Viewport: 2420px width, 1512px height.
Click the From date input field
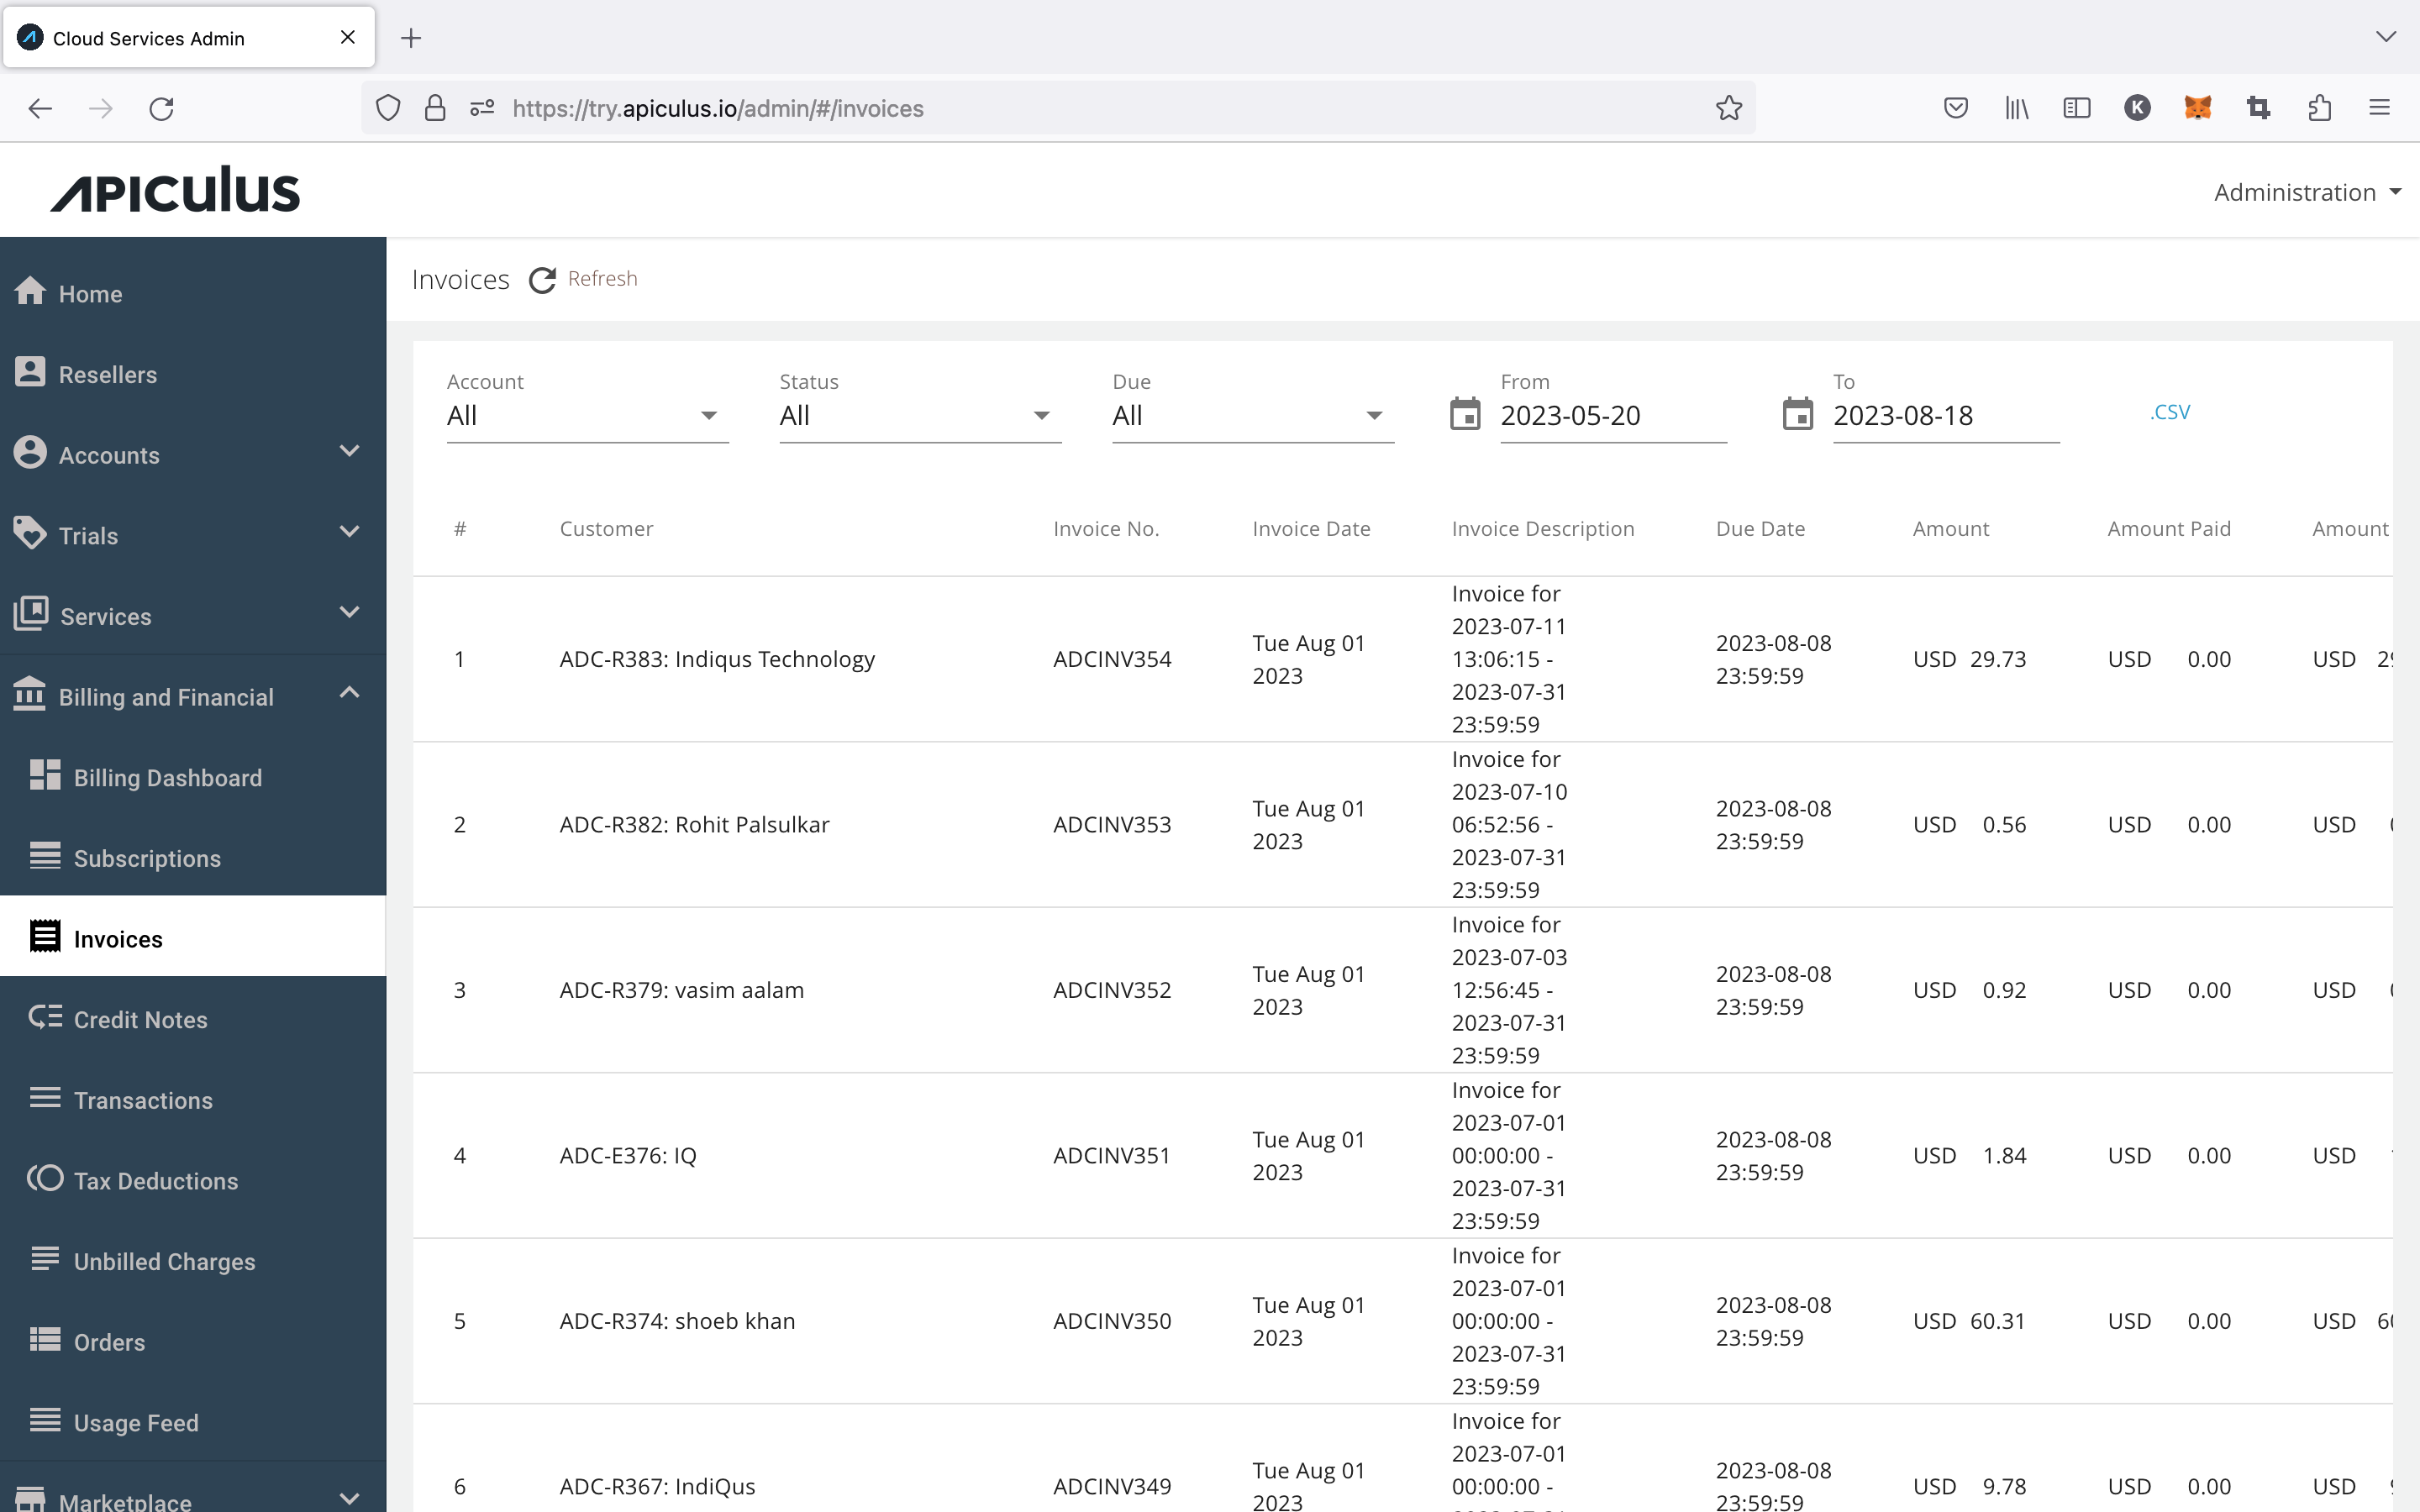1610,414
